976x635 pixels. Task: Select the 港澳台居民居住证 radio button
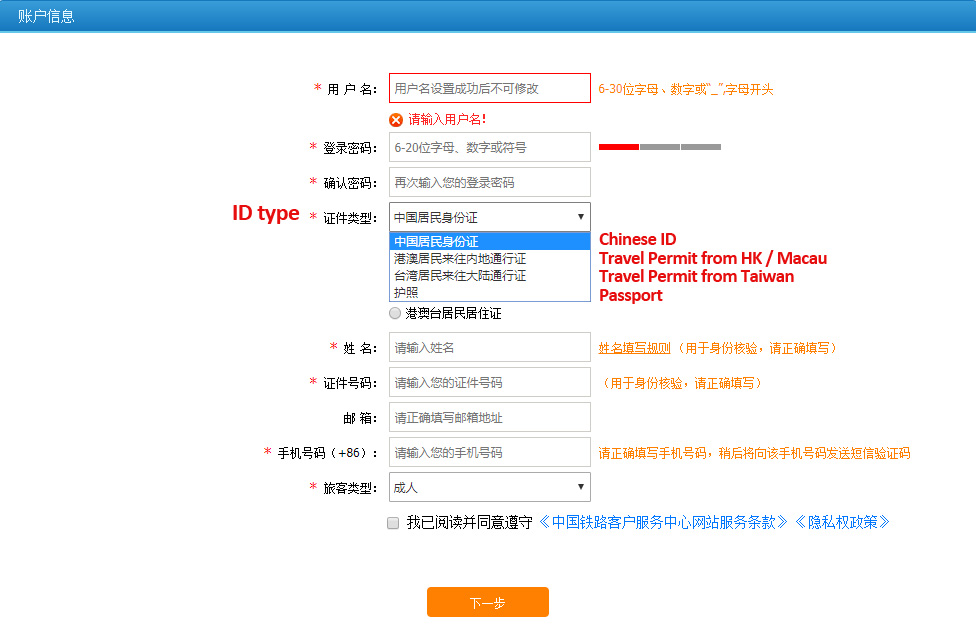coord(394,313)
